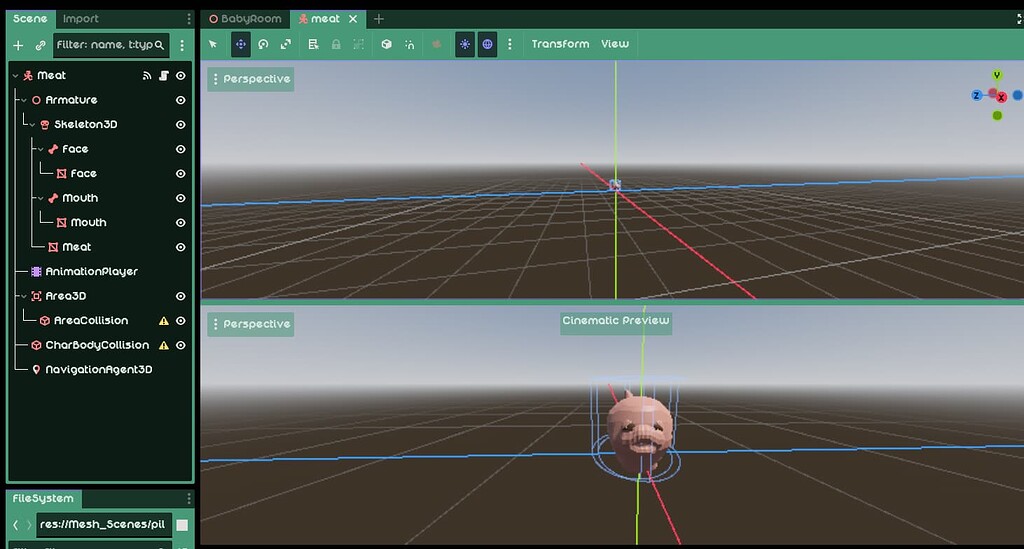Viewport: 1024px width, 549px height.
Task: Close the meat scene tab
Action: [353, 19]
